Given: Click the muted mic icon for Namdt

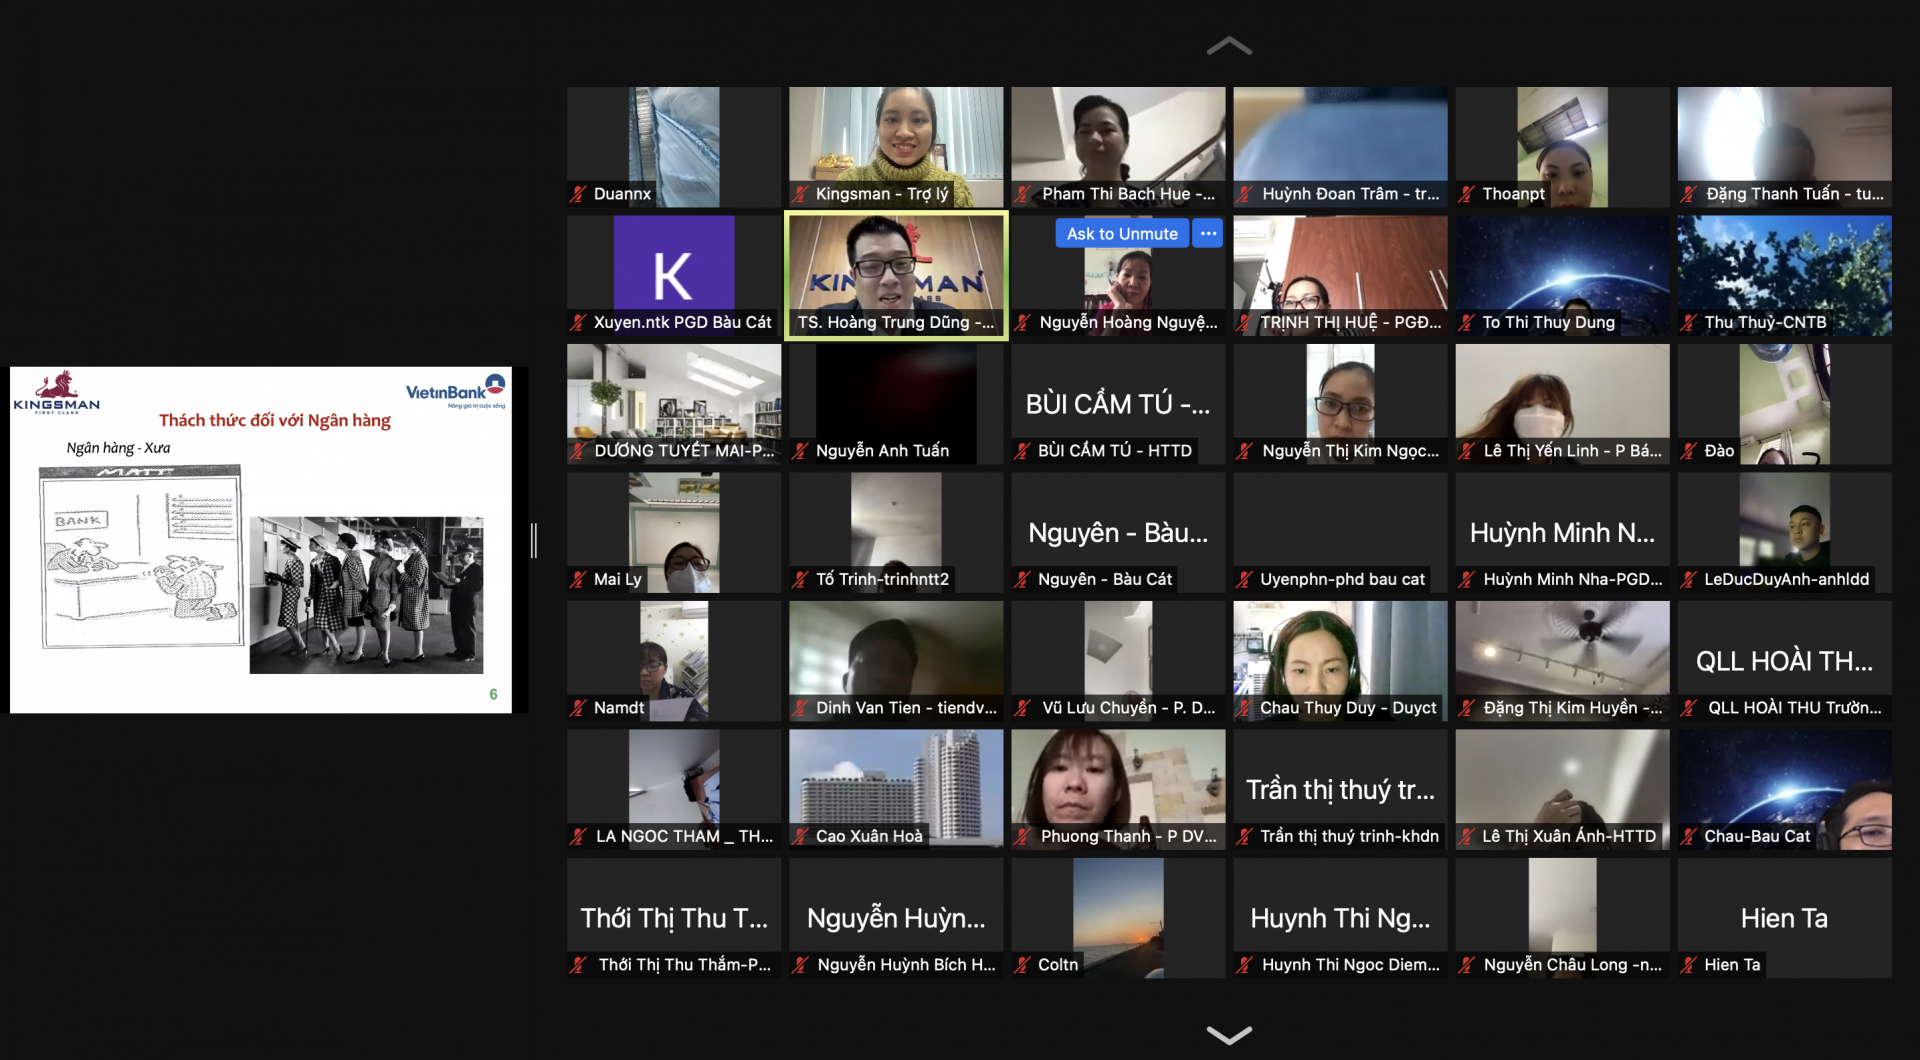Looking at the screenshot, I should click(x=578, y=708).
